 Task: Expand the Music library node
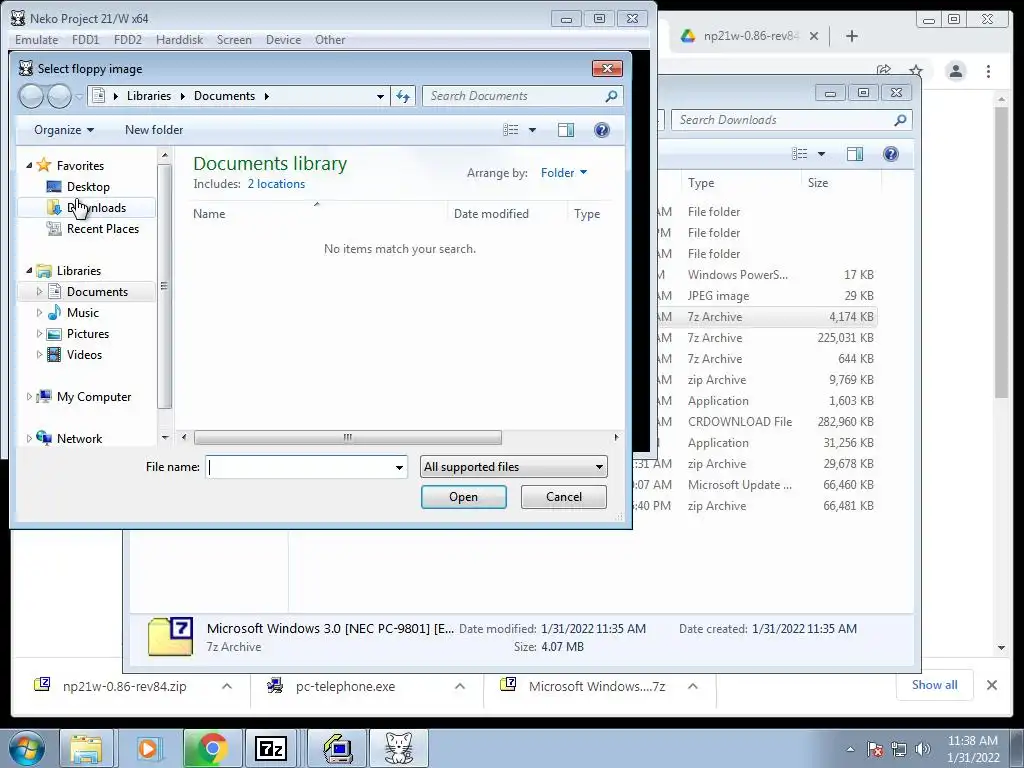39,313
